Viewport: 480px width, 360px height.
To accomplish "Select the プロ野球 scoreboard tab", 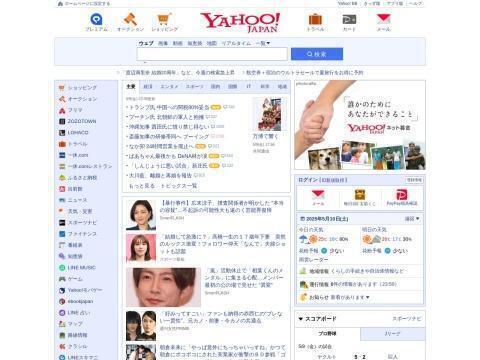I will coord(327,334).
